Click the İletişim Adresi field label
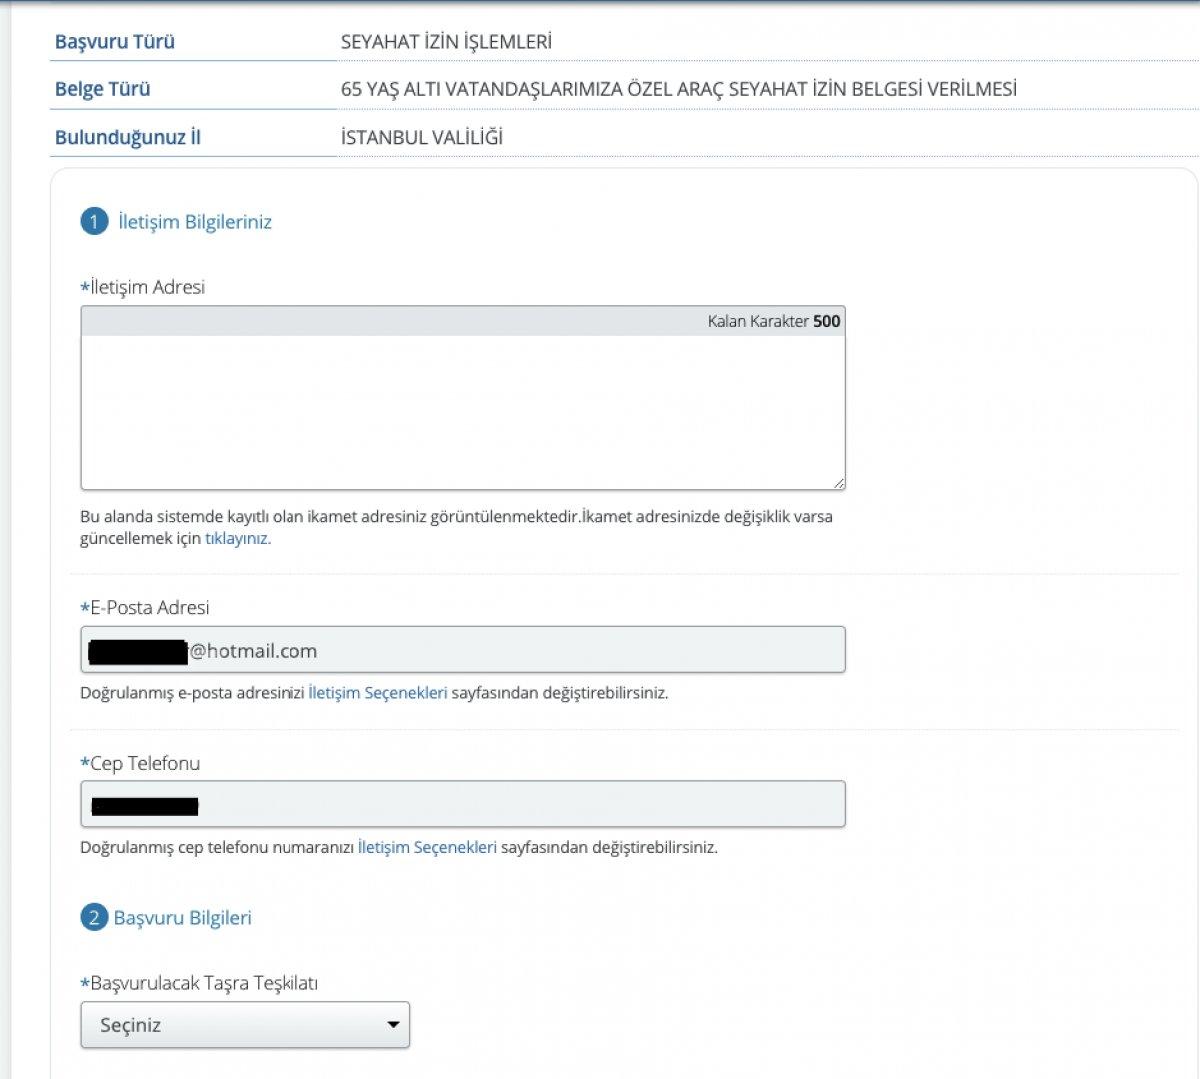 coord(147,287)
